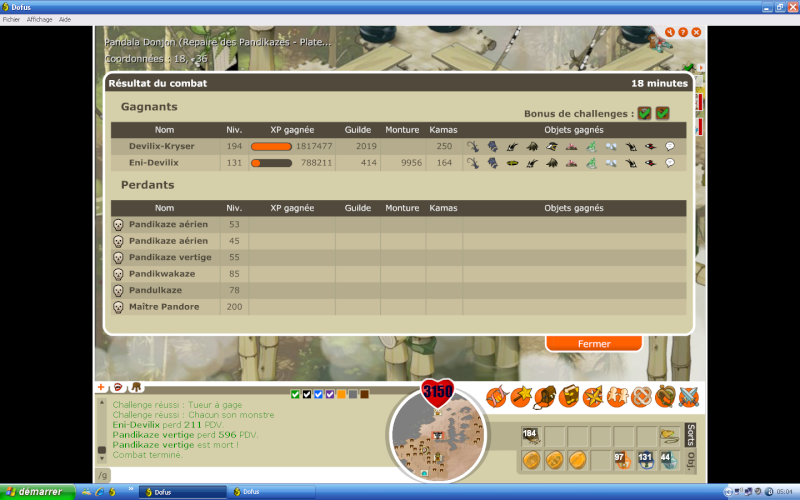Click the green crystal item in Devilix-Kryser row
Image resolution: width=800 pixels, height=500 pixels.
coord(591,146)
